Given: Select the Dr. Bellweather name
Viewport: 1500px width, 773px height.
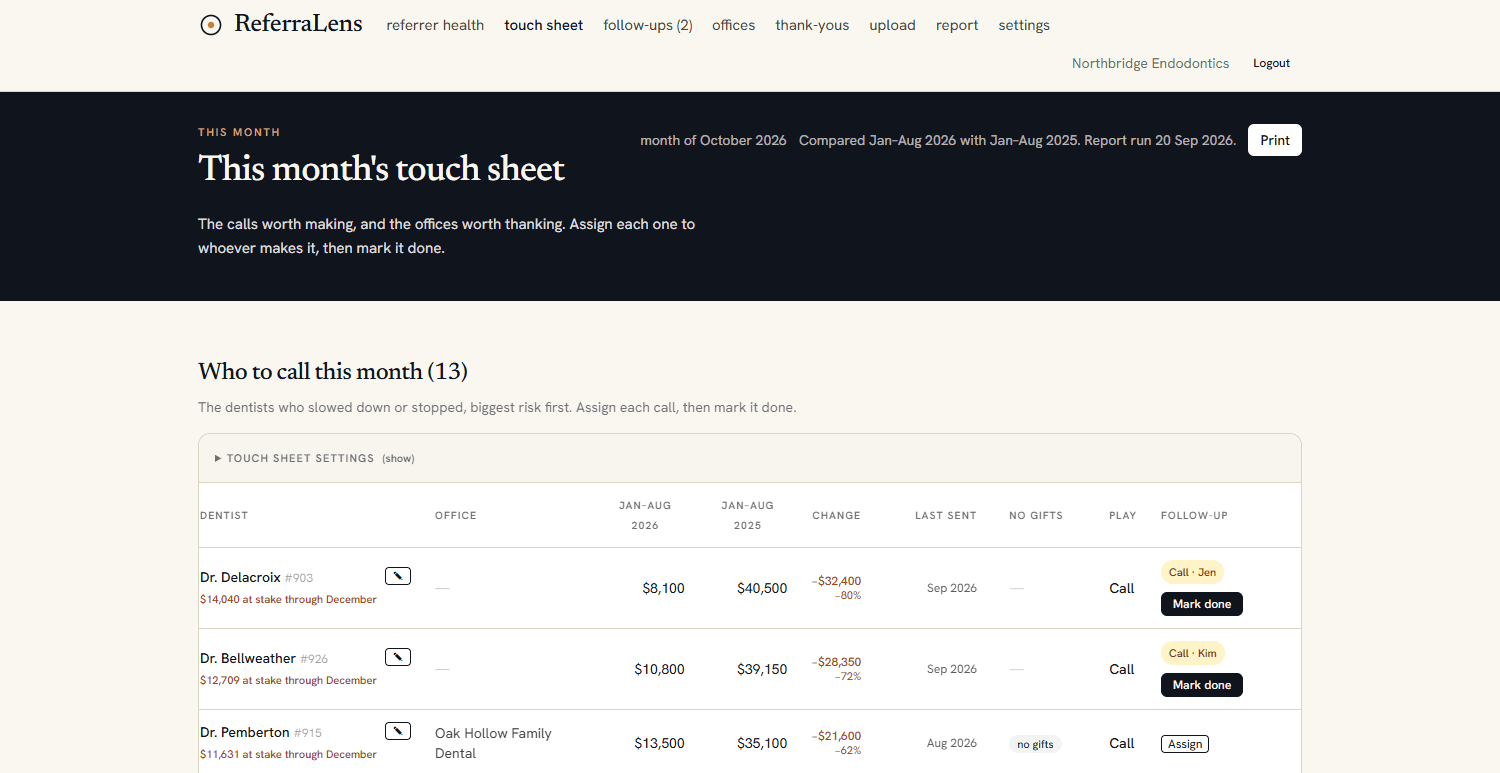Looking at the screenshot, I should (248, 658).
